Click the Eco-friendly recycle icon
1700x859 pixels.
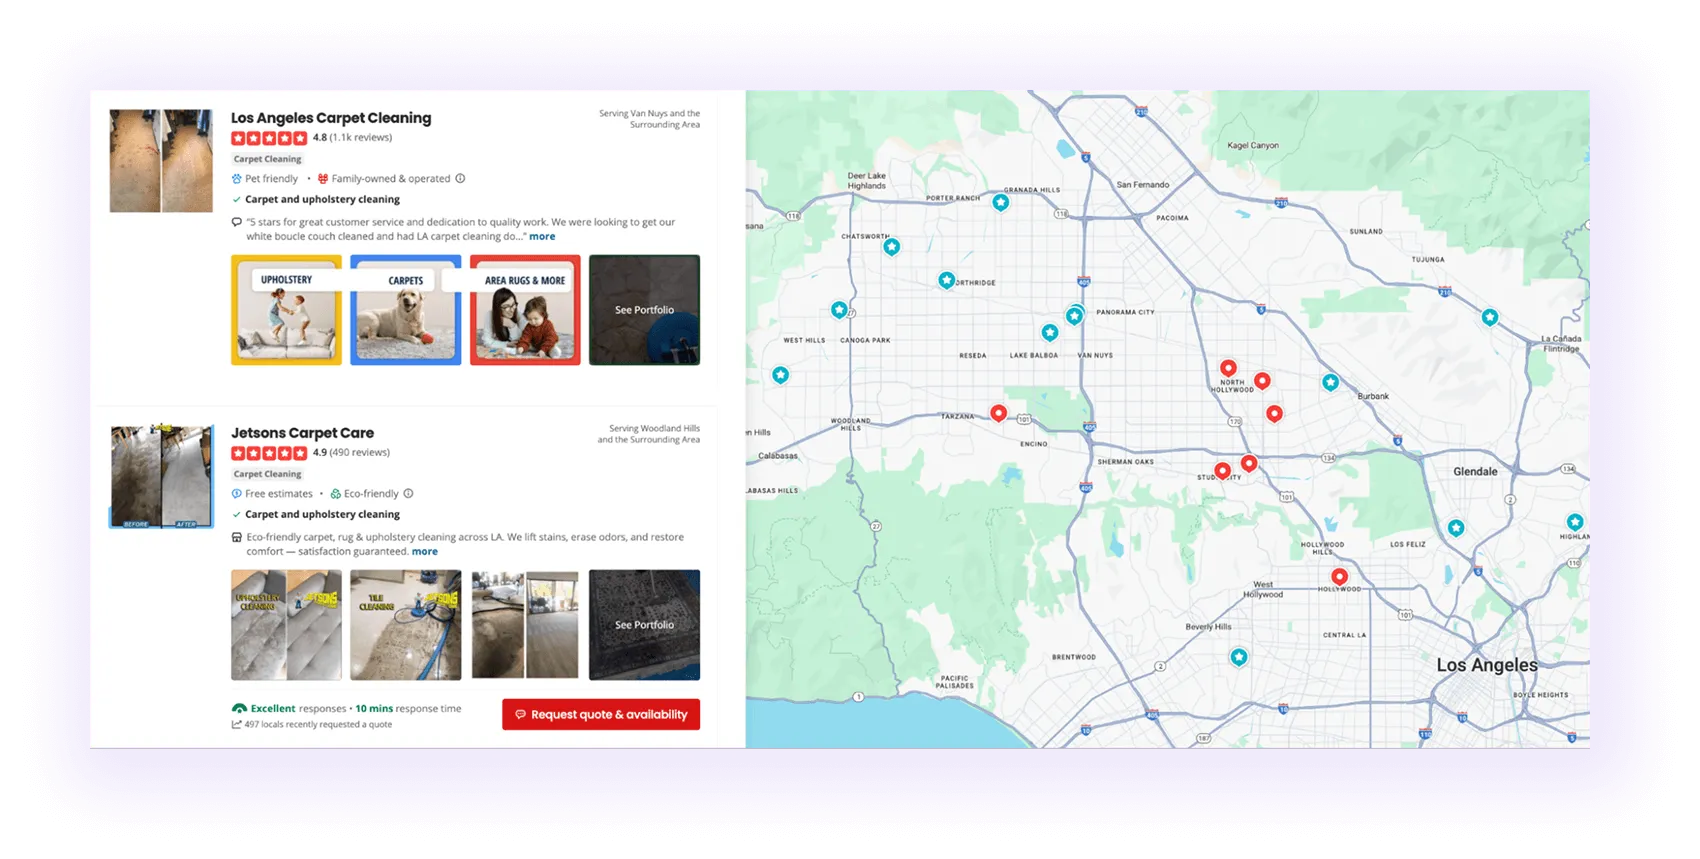(x=336, y=494)
